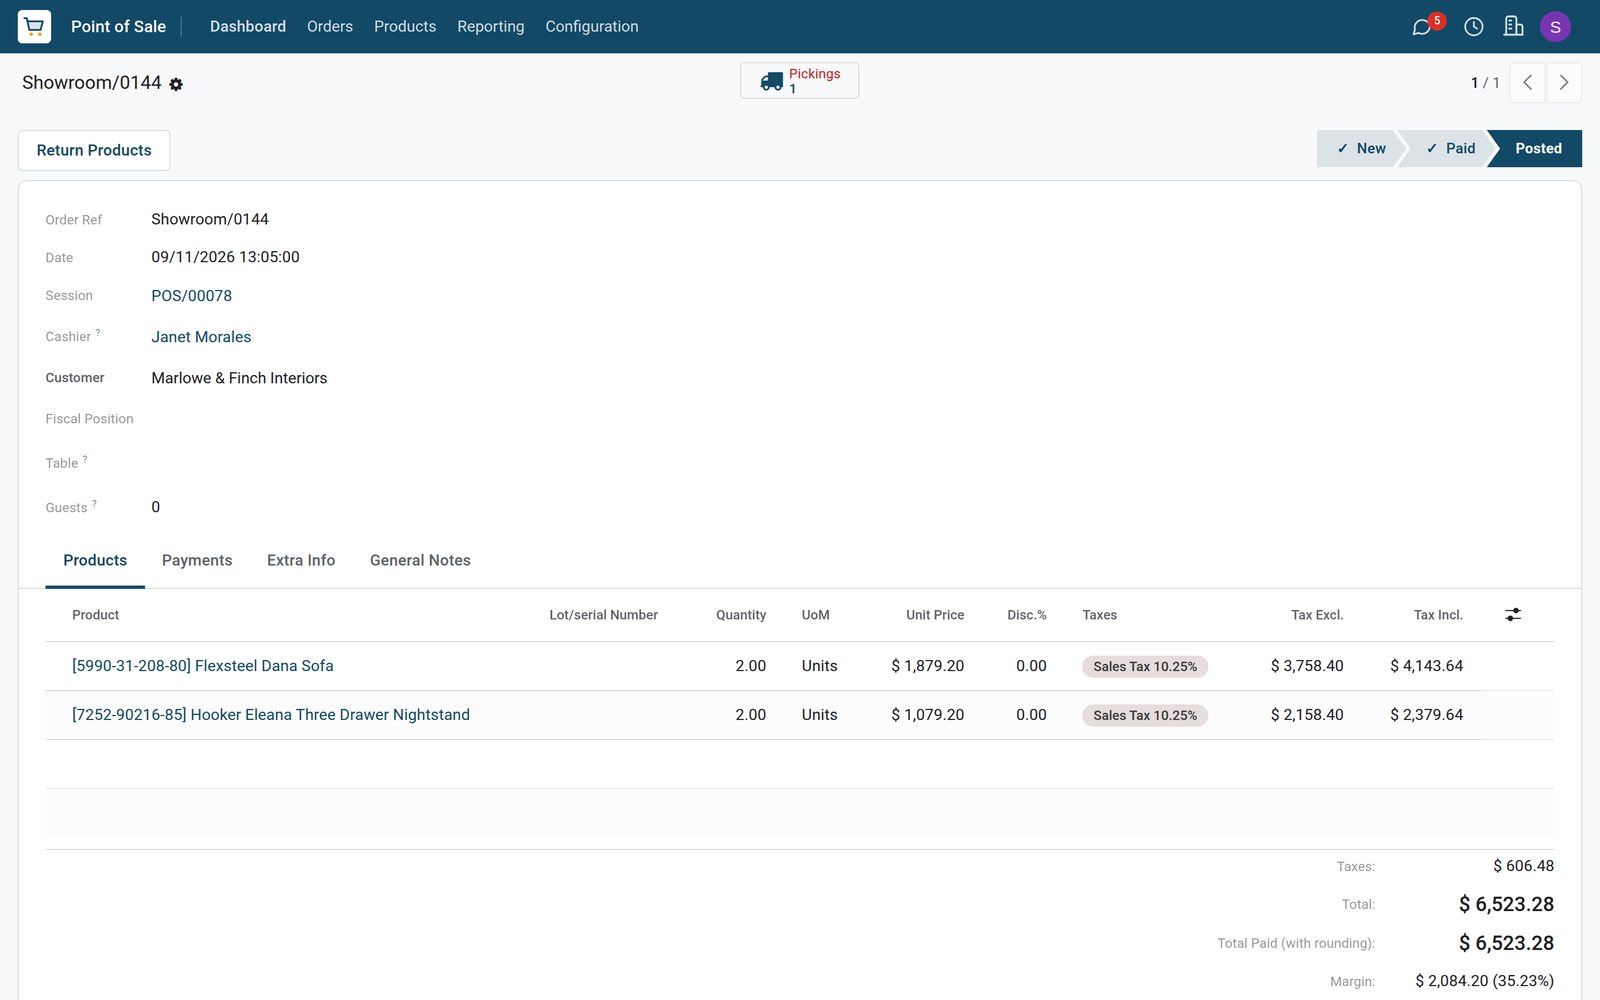
Task: Go to the previous record arrow
Action: click(1528, 83)
